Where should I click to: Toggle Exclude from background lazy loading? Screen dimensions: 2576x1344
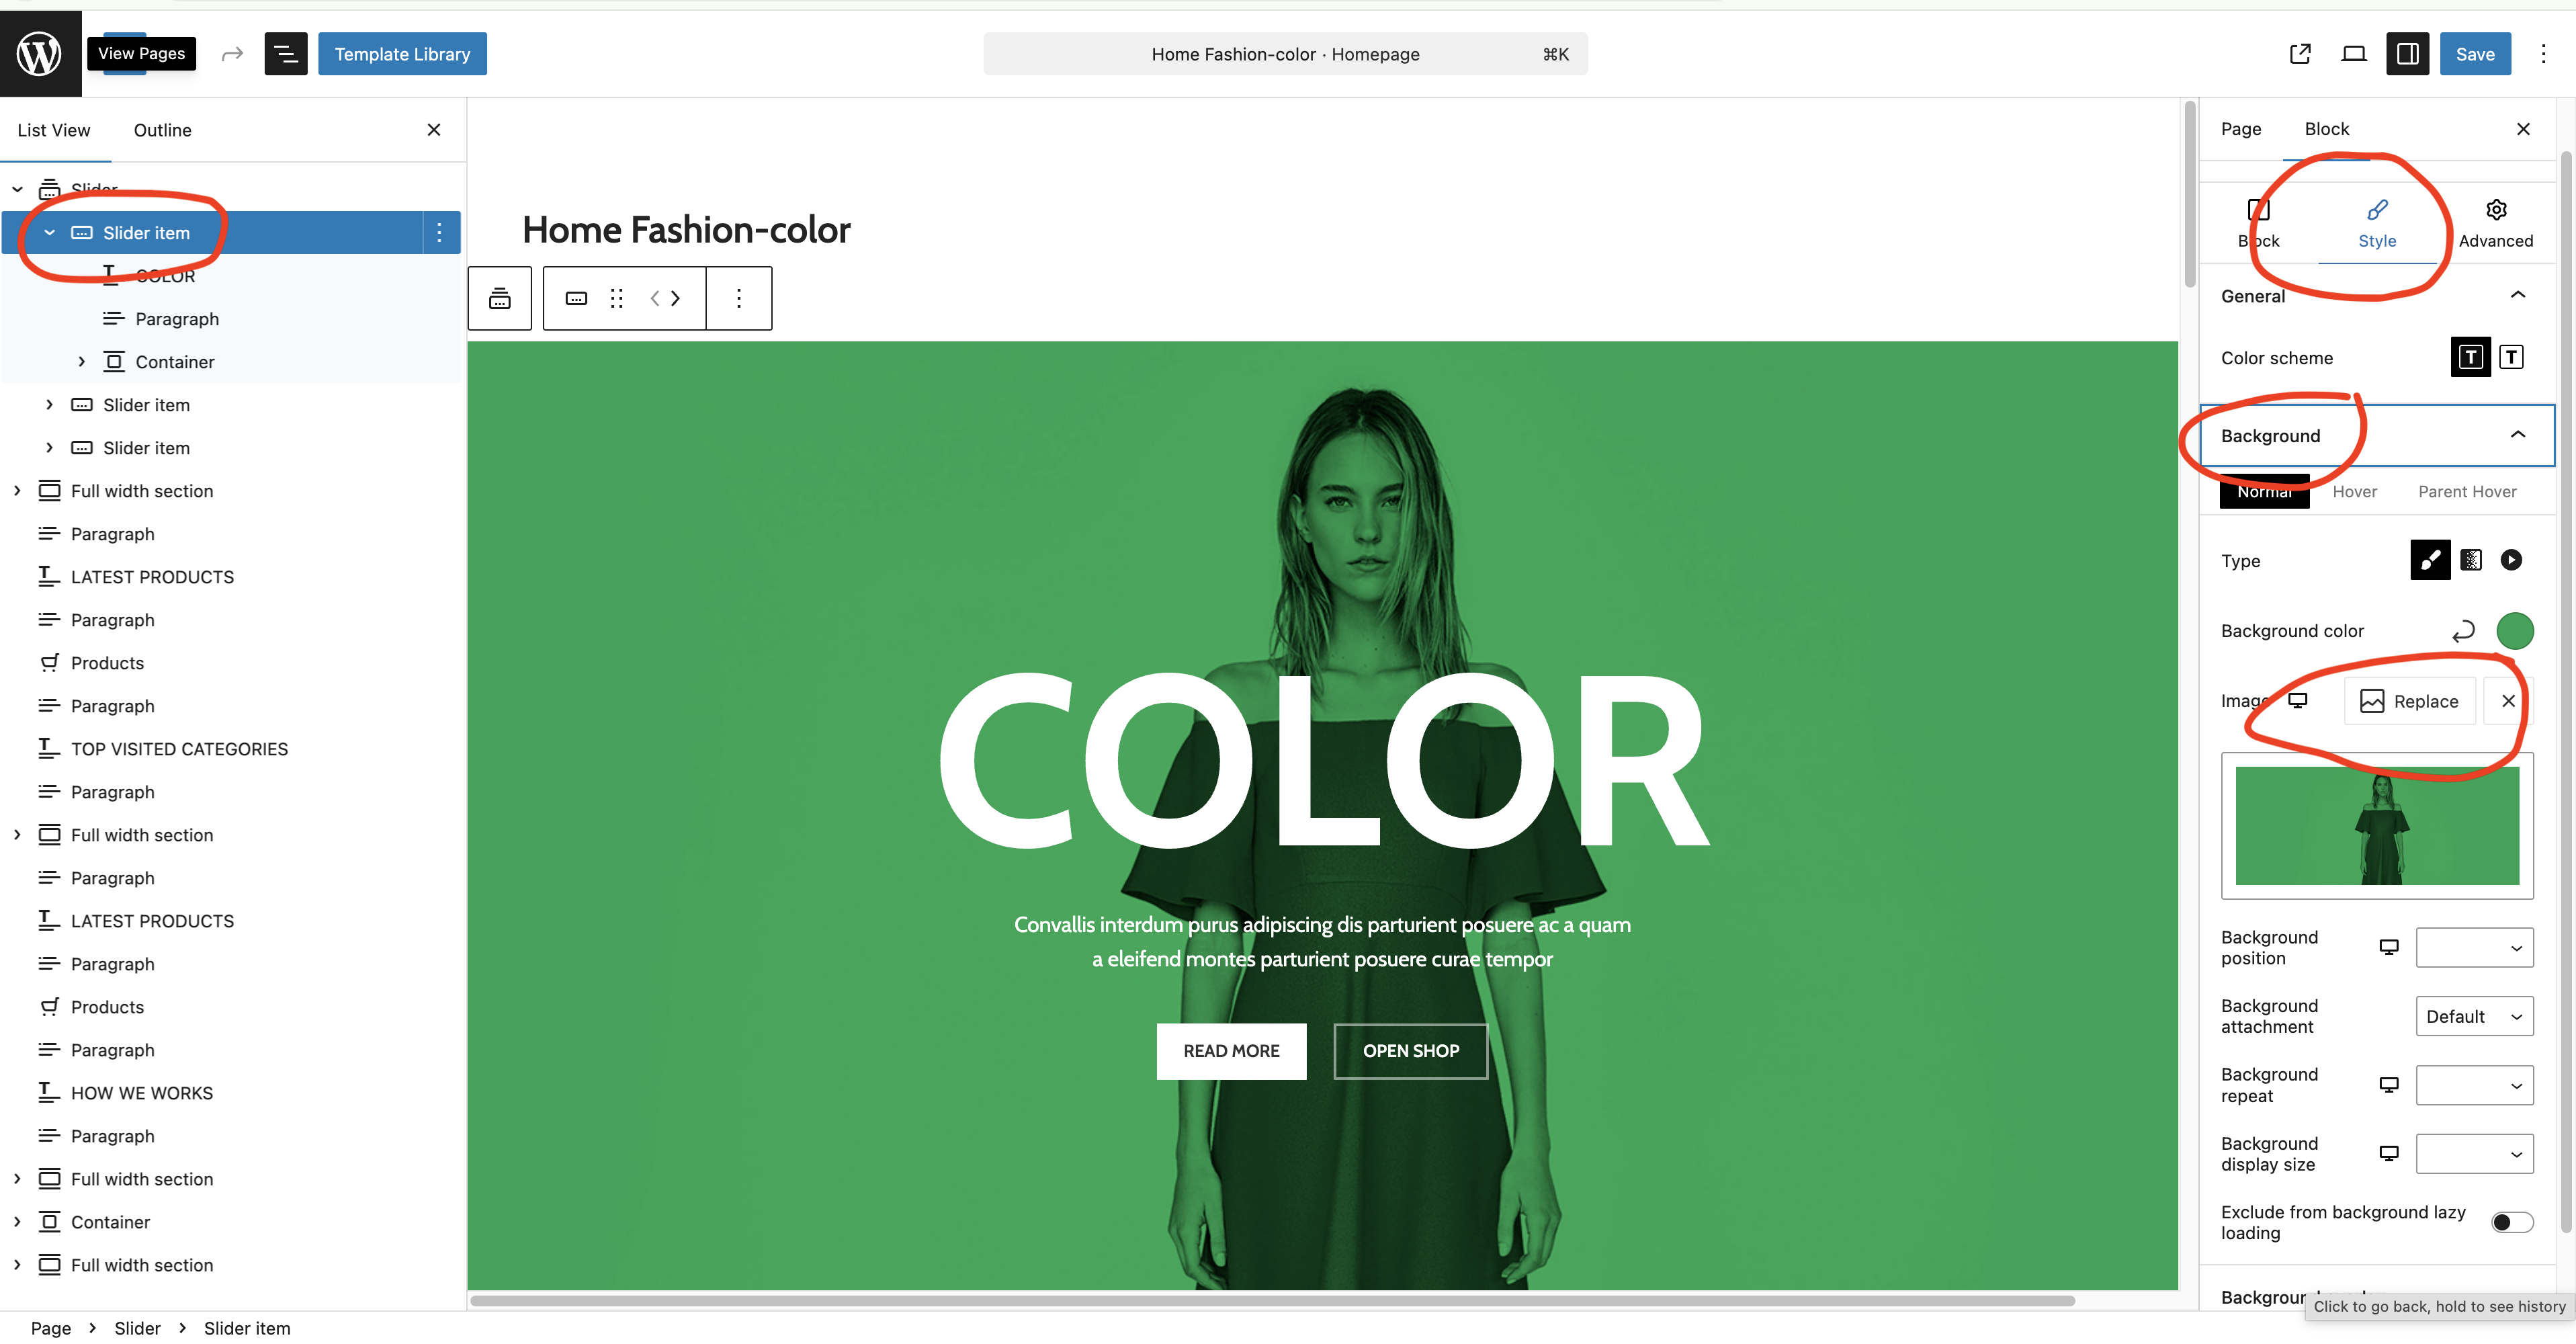pyautogui.click(x=2512, y=1222)
